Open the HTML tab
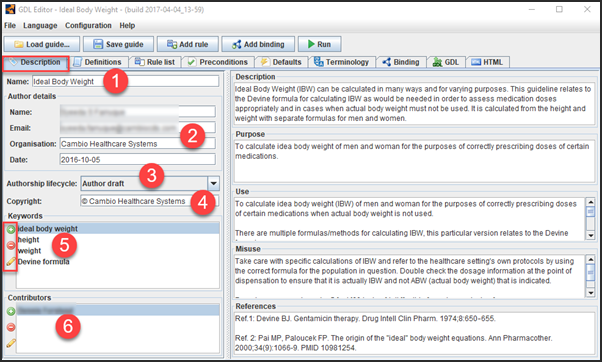The height and width of the screenshot is (362, 602). click(x=488, y=62)
